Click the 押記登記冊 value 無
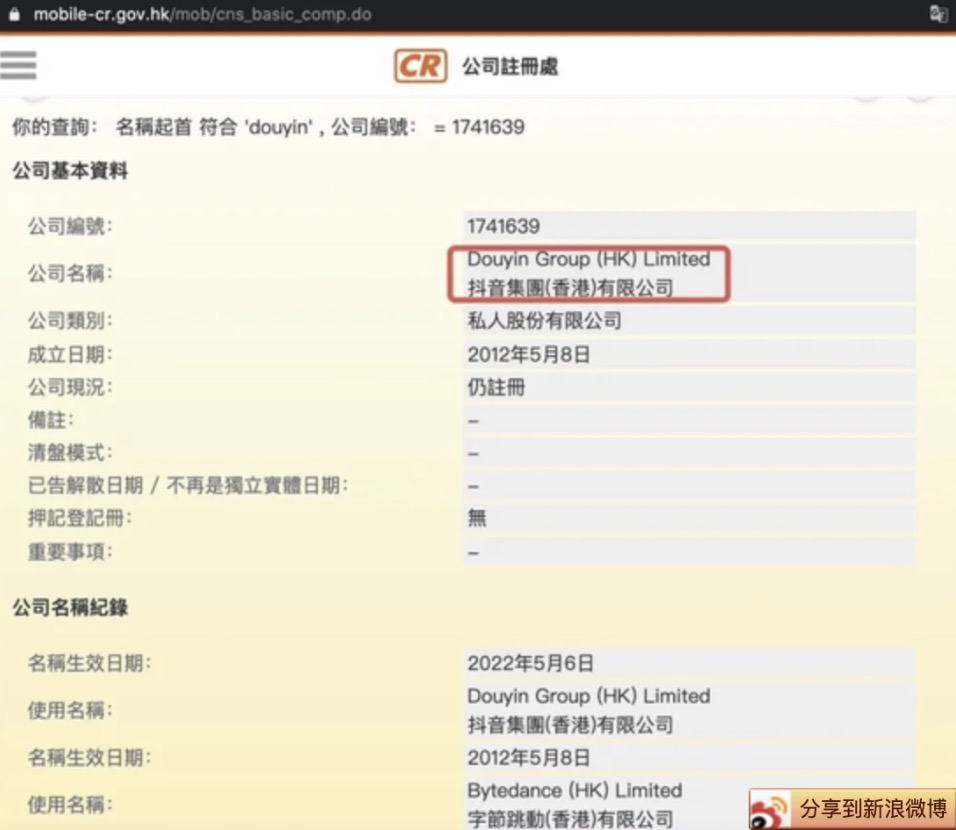The height and width of the screenshot is (830, 956). (477, 518)
